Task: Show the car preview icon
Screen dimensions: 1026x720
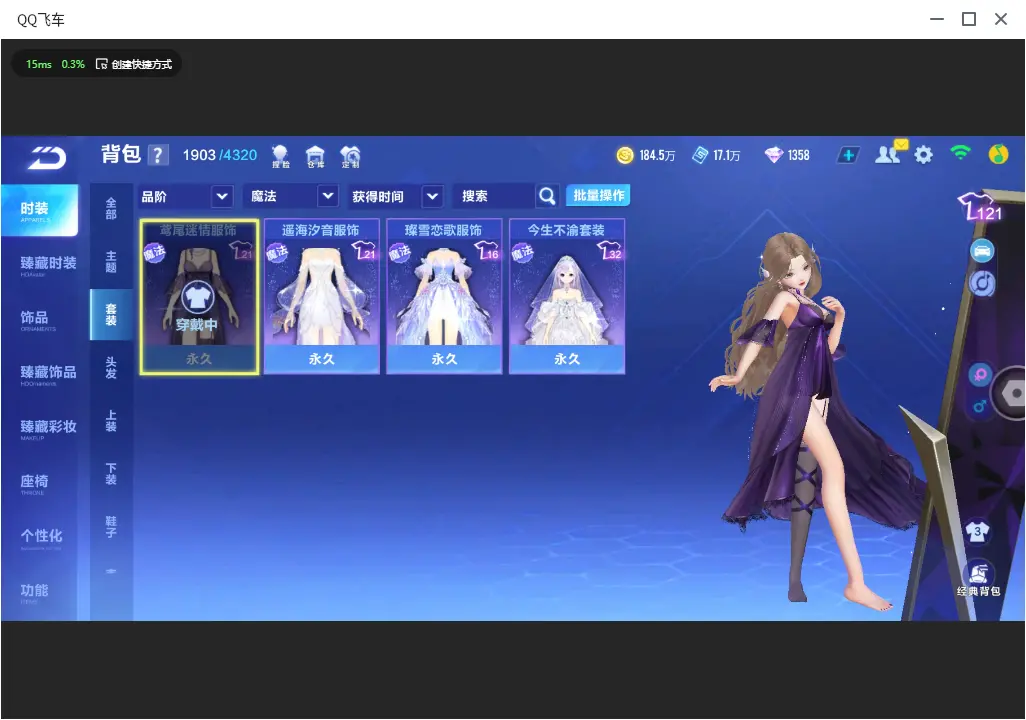Action: click(982, 251)
